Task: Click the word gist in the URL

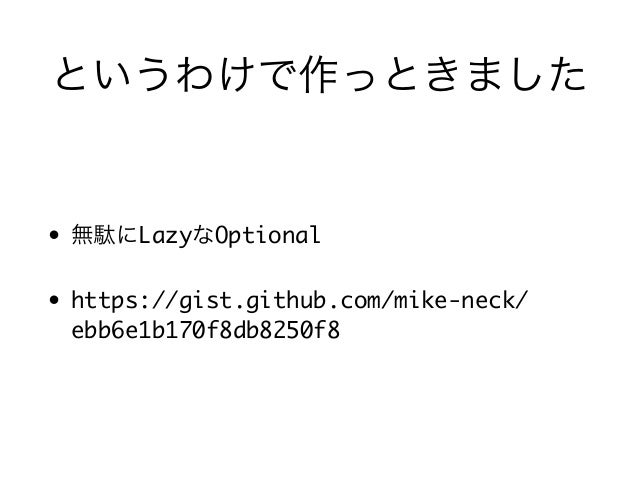Action: (205, 302)
